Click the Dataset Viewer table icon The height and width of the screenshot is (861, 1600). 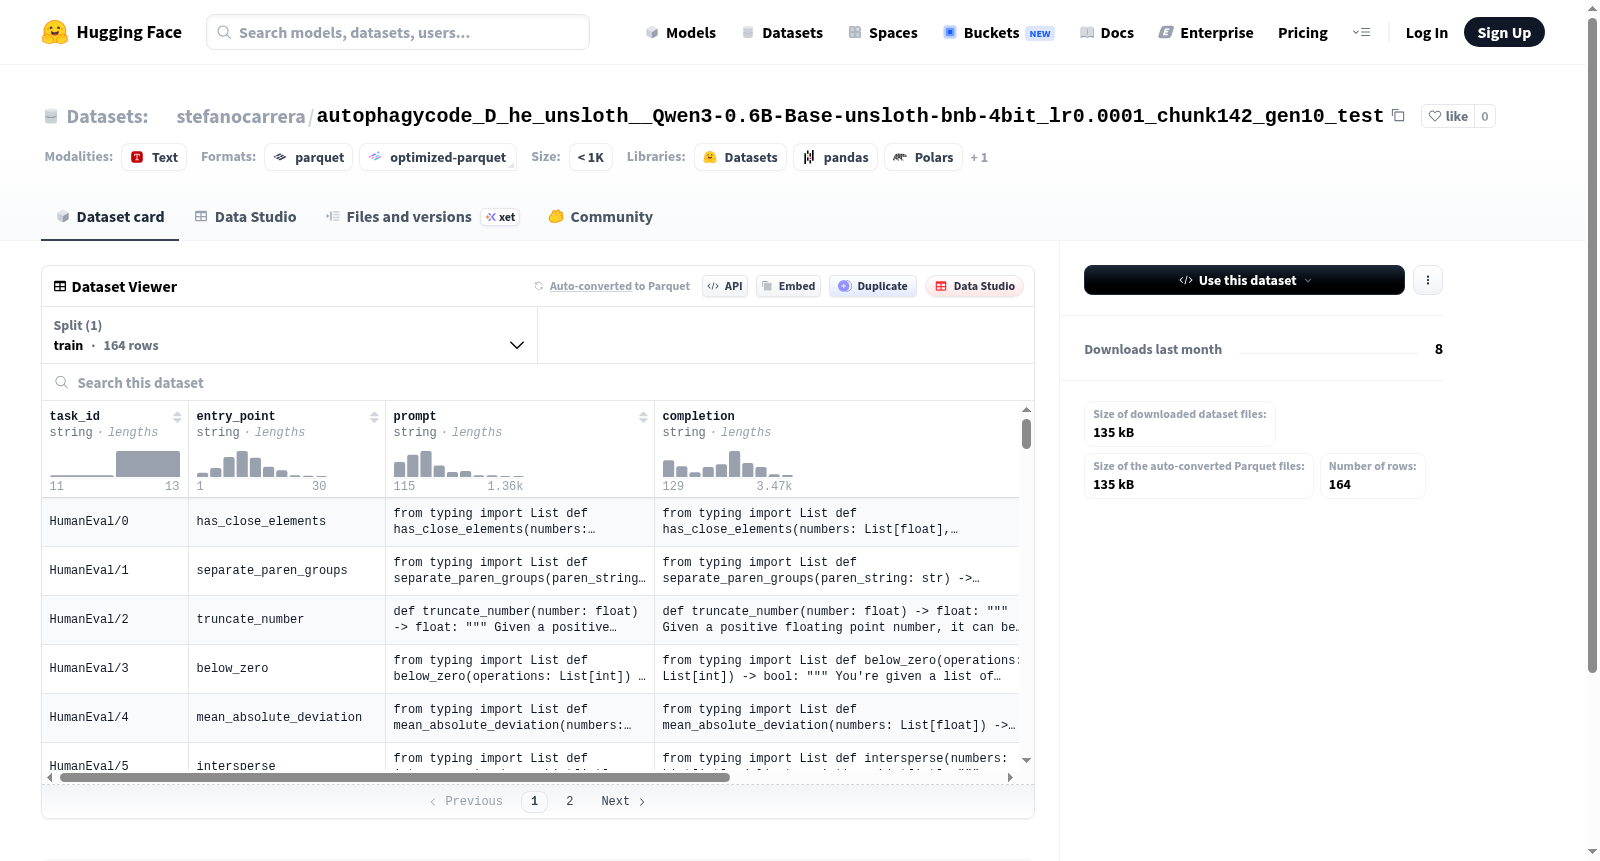click(60, 286)
